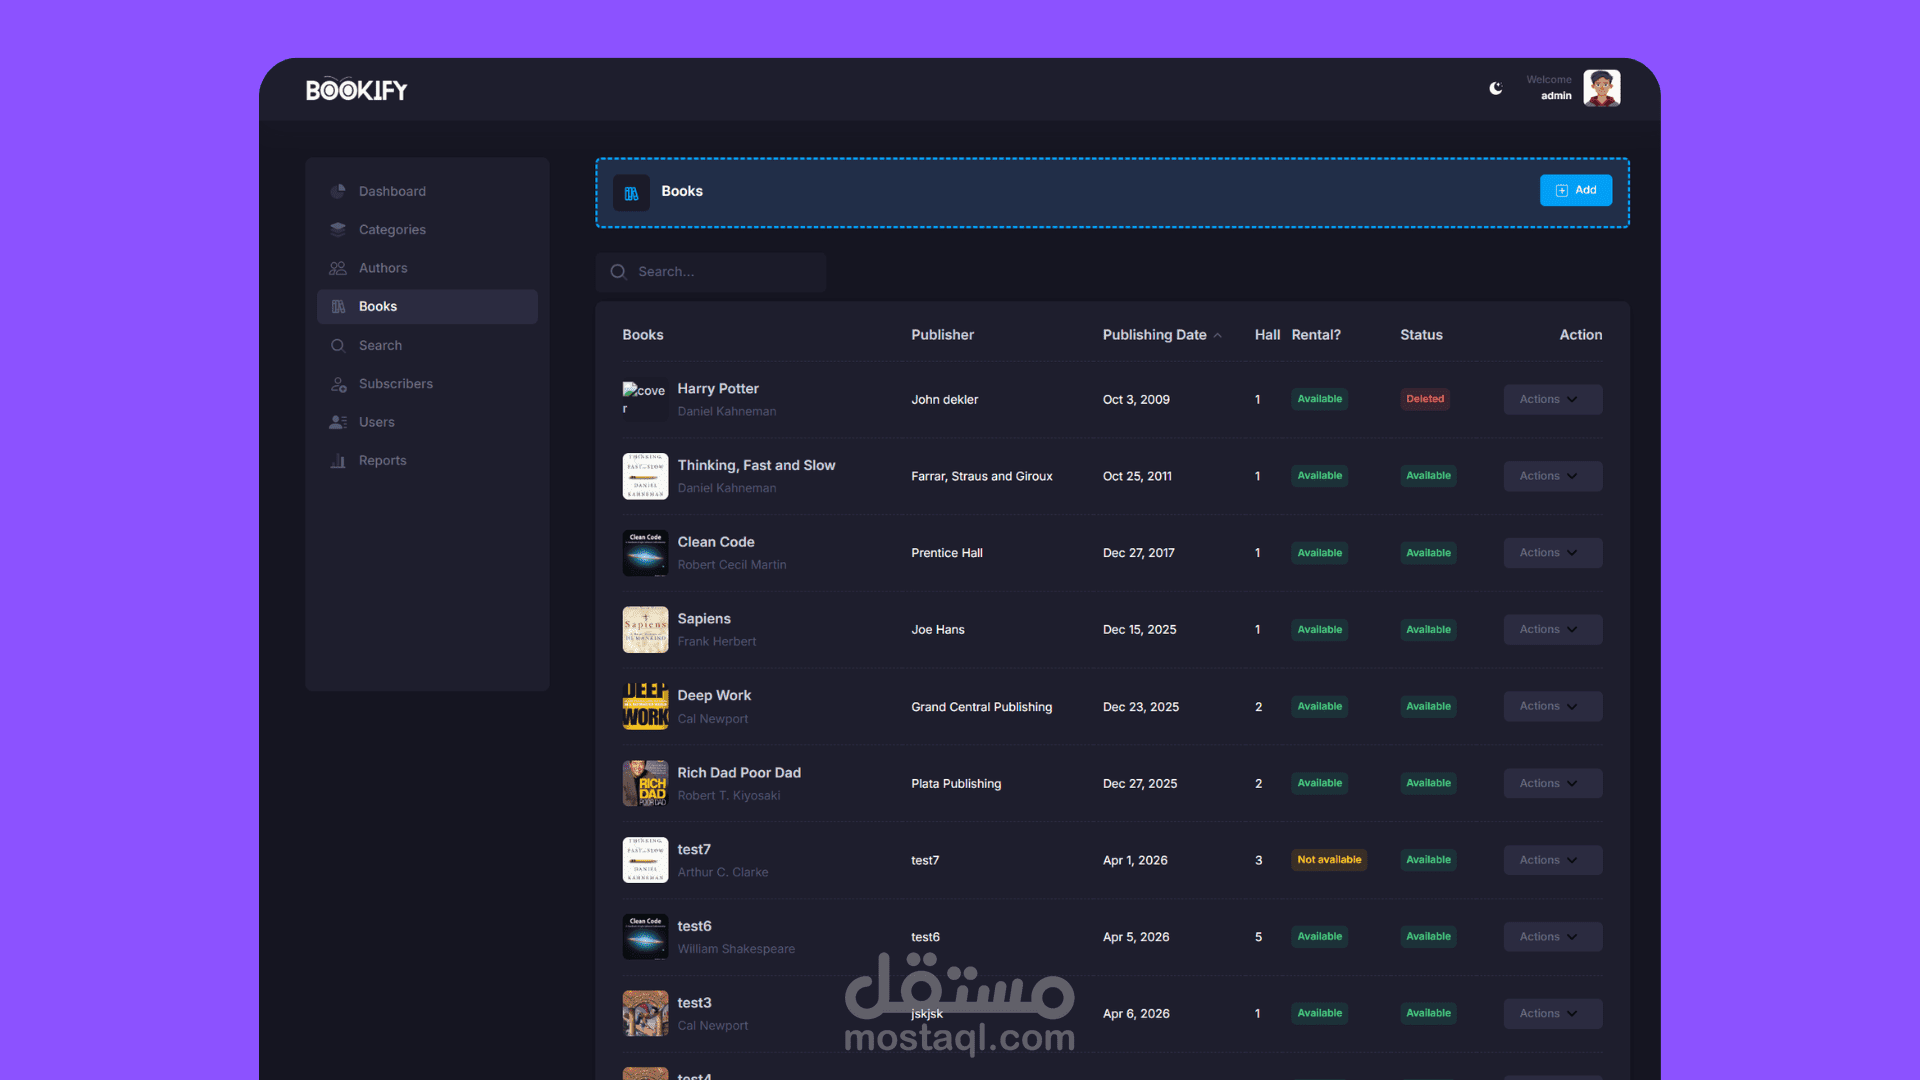Image resolution: width=1920 pixels, height=1080 pixels.
Task: Open the Rich Dad Poor Dad title
Action: pyautogui.click(x=739, y=773)
